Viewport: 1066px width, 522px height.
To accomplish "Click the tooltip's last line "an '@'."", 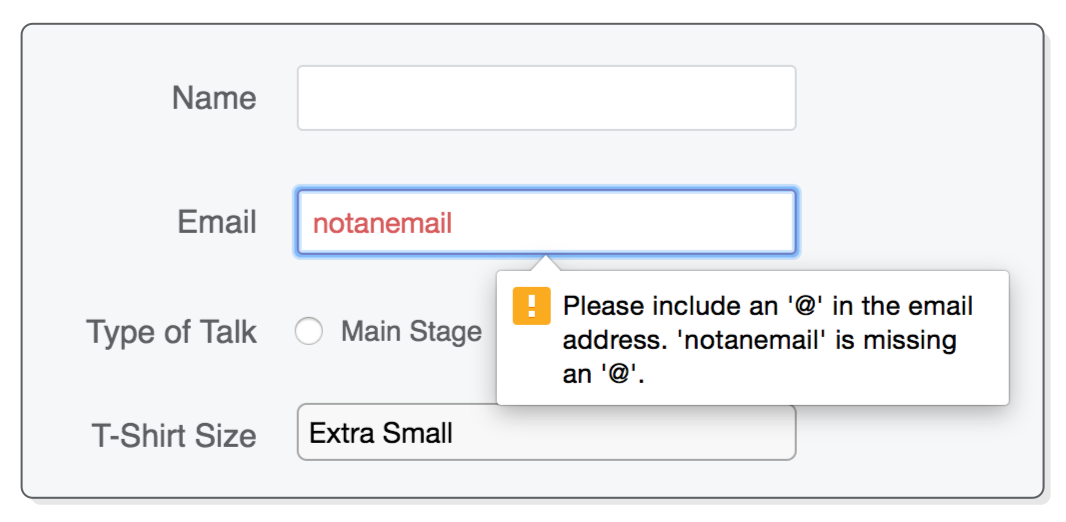I will [601, 374].
